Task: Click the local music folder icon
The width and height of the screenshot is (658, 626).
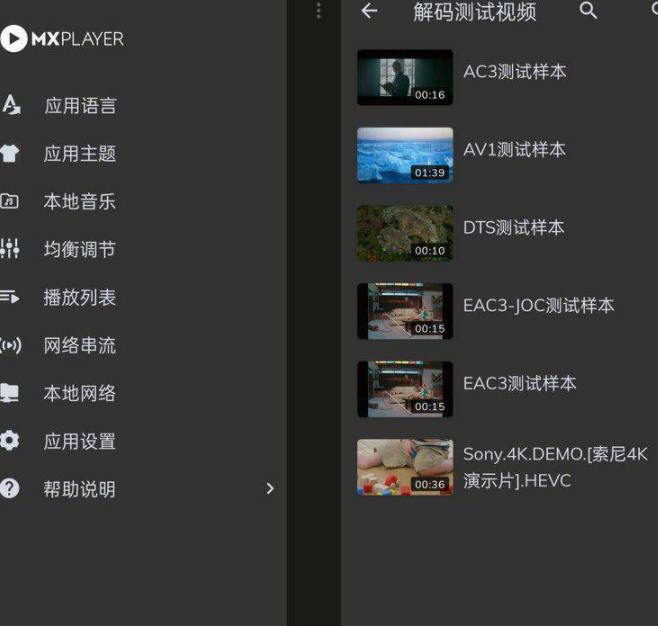Action: pyautogui.click(x=9, y=201)
